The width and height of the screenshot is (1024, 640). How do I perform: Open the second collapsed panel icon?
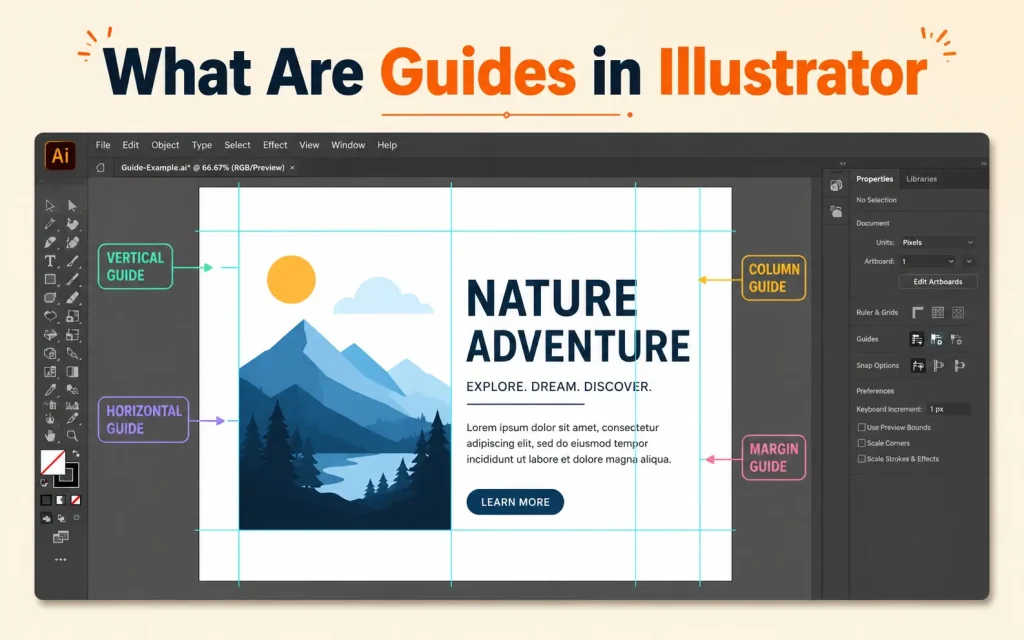click(836, 212)
